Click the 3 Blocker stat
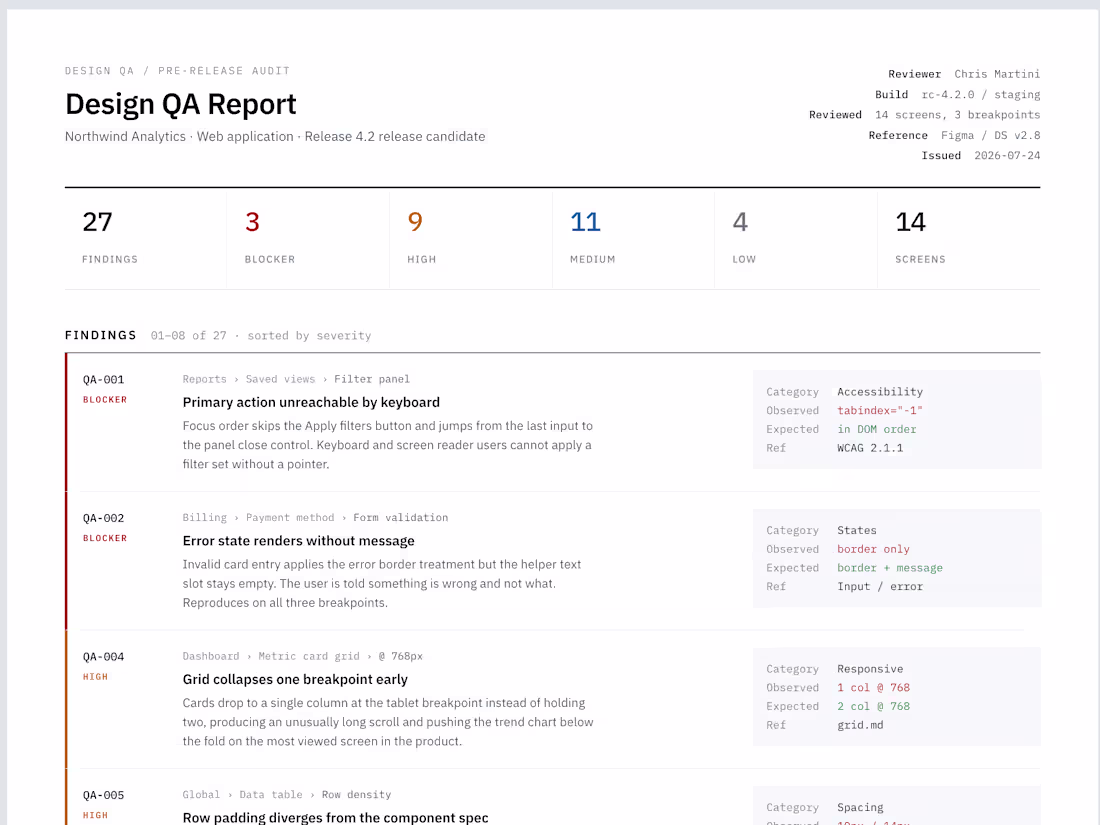This screenshot has width=1100, height=825. (x=308, y=239)
